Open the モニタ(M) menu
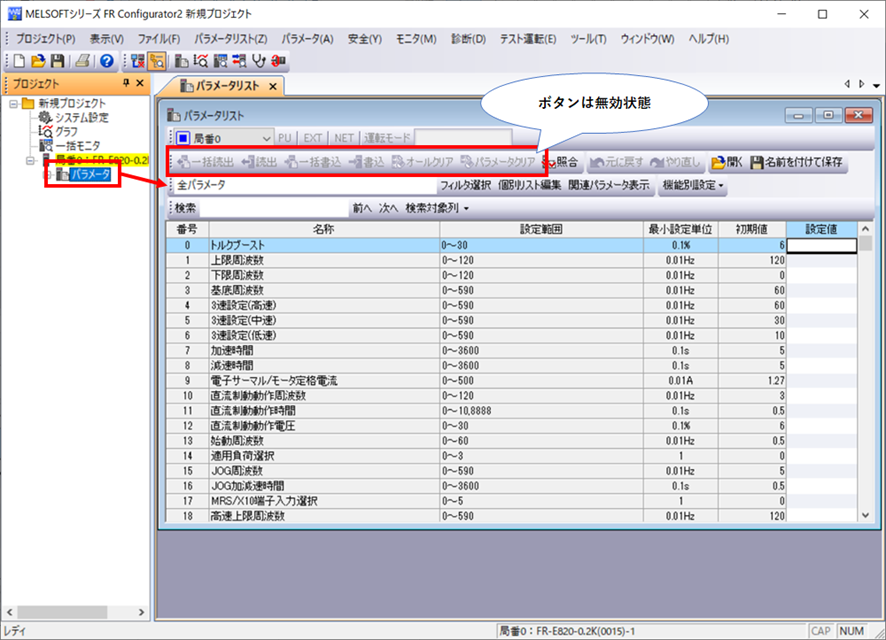 pos(416,39)
